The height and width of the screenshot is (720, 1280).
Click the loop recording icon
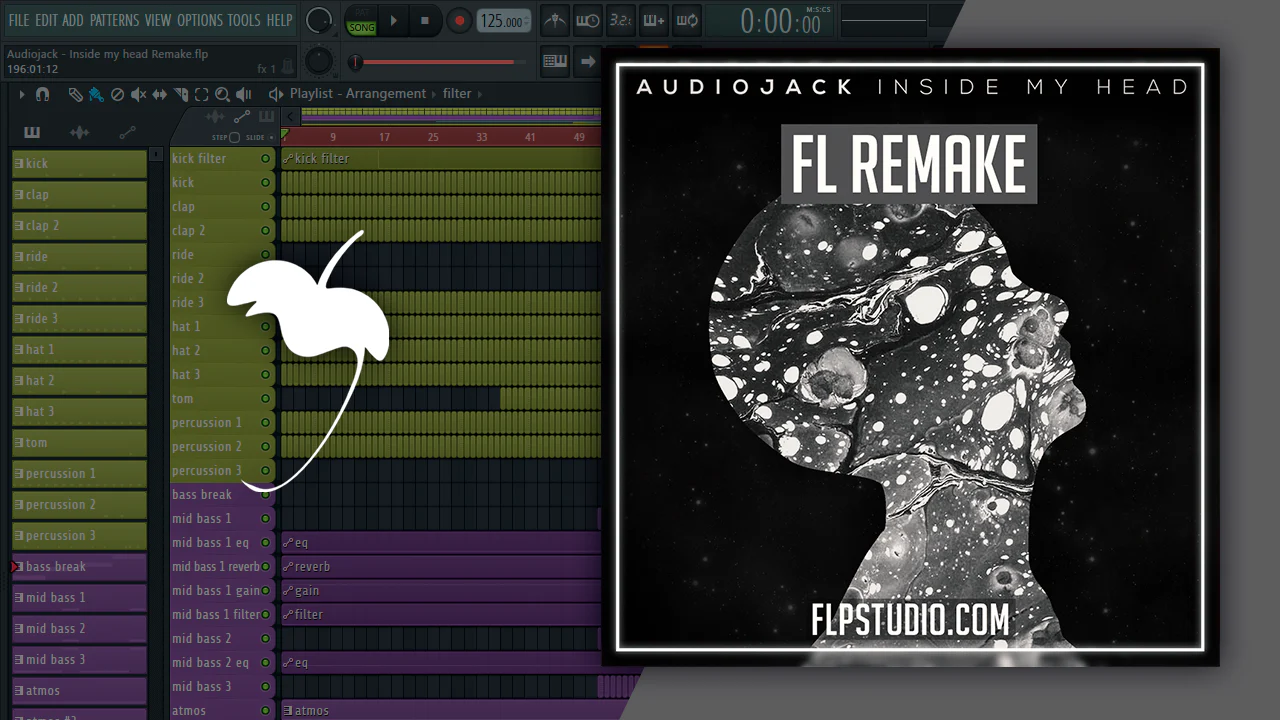coord(686,20)
